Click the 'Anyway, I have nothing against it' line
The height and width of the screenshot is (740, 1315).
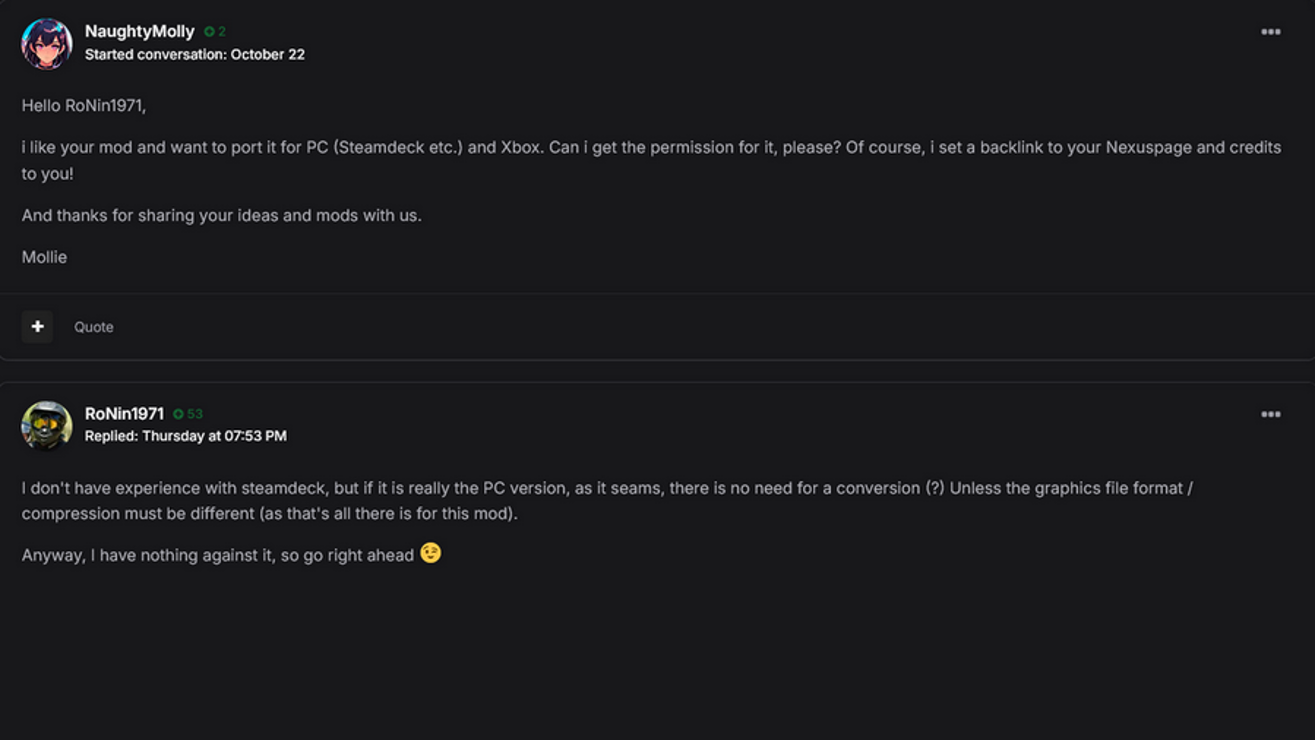click(x=218, y=555)
